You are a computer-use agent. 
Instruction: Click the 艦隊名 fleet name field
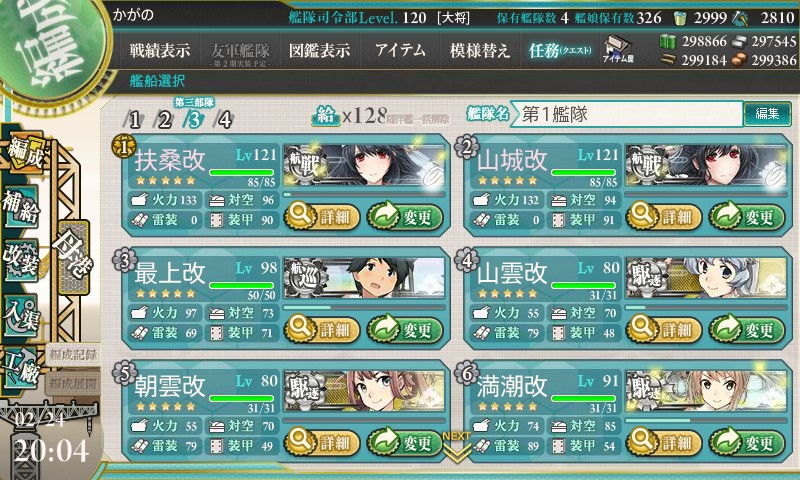click(627, 114)
